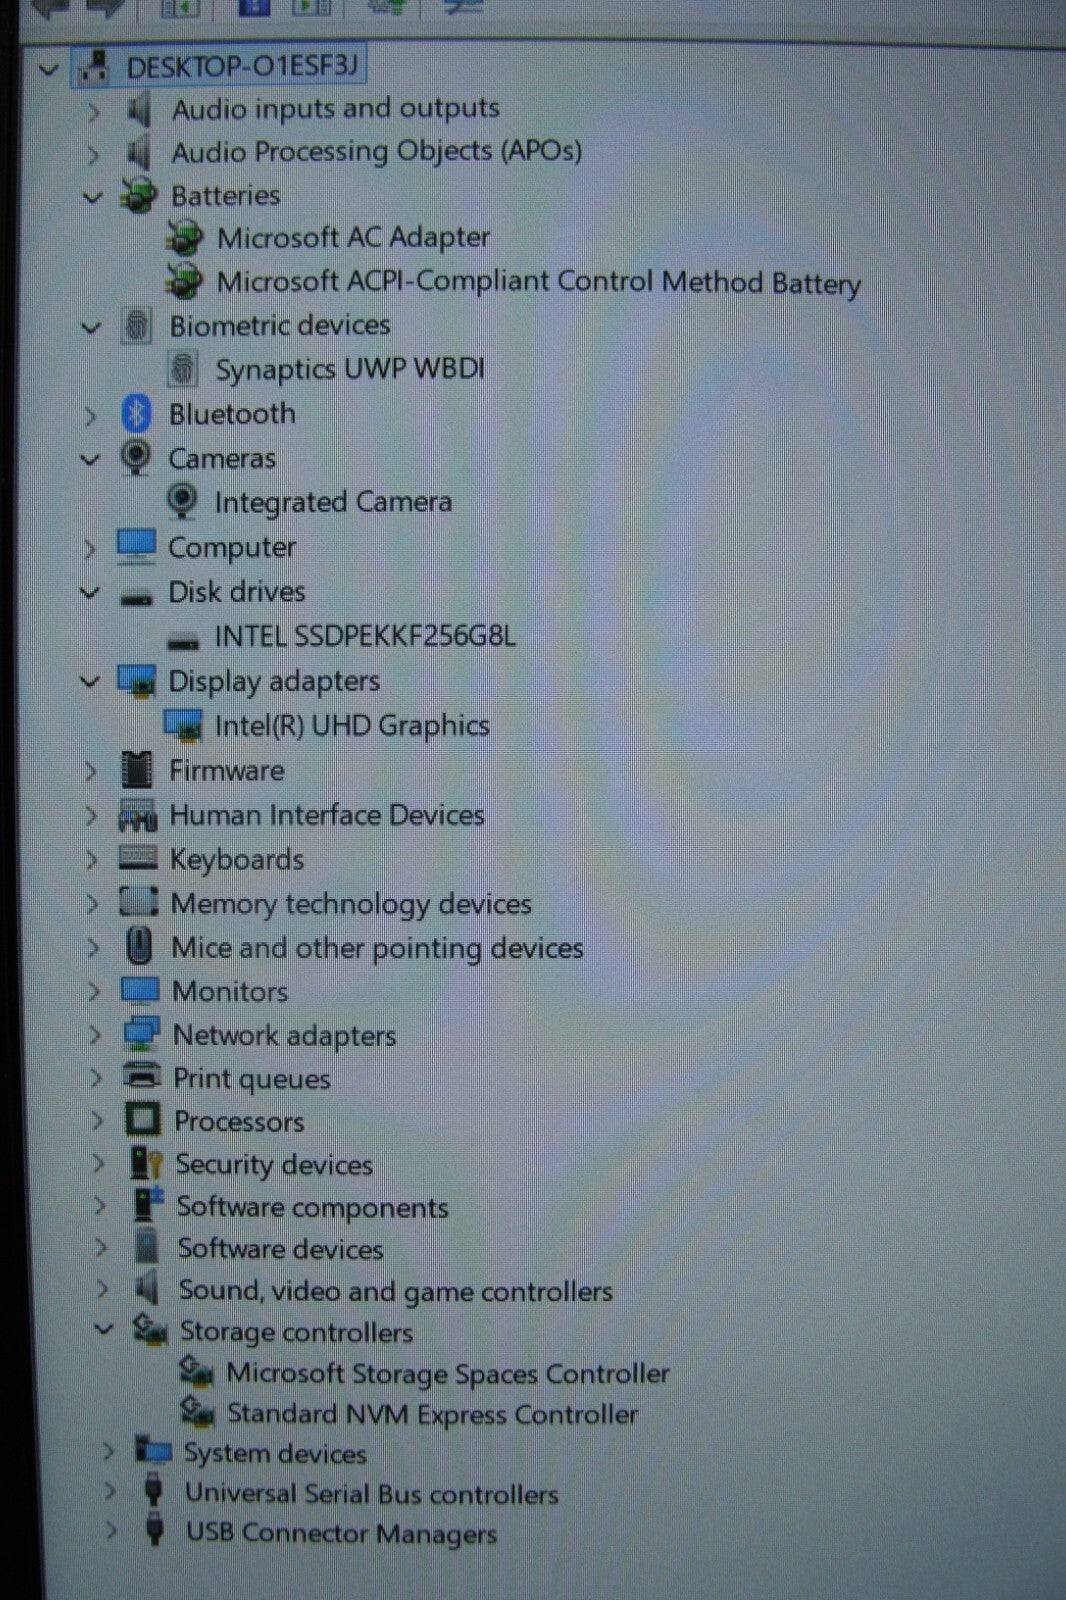
Task: Click the Print queues printer icon
Action: pyautogui.click(x=141, y=1077)
